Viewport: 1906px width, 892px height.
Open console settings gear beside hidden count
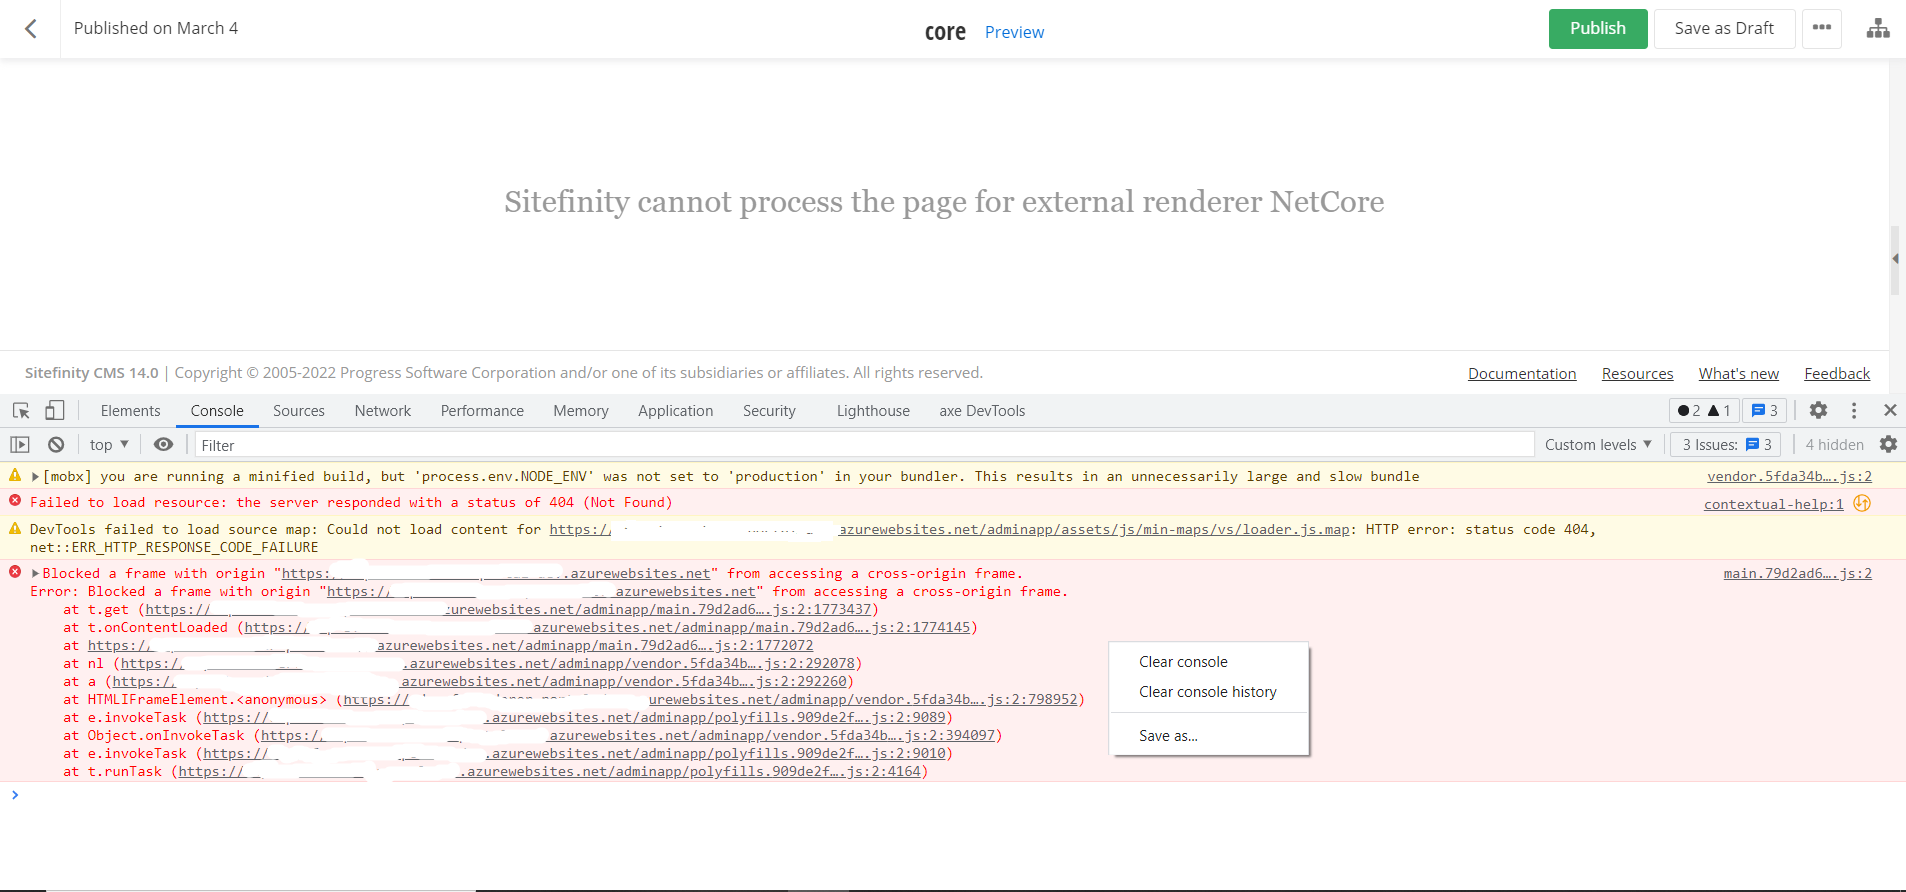[x=1888, y=445]
